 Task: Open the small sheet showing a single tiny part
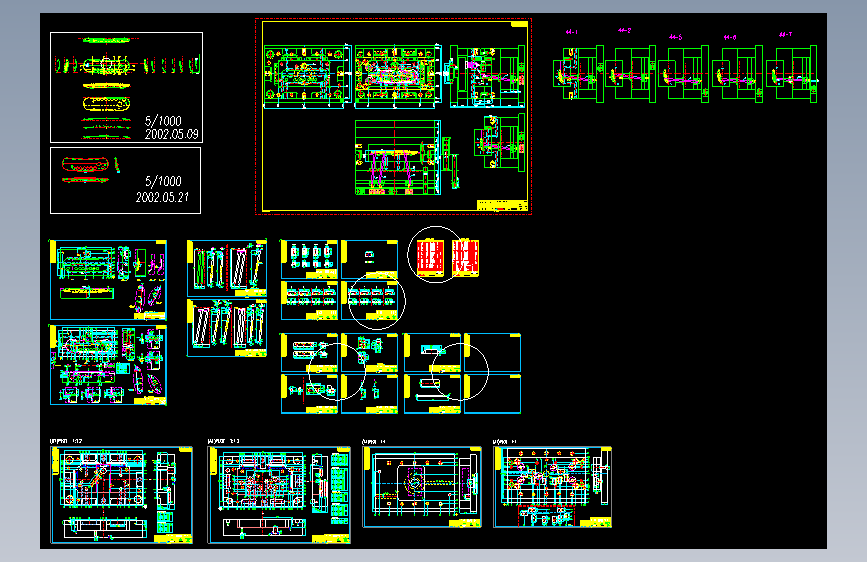pos(369,259)
